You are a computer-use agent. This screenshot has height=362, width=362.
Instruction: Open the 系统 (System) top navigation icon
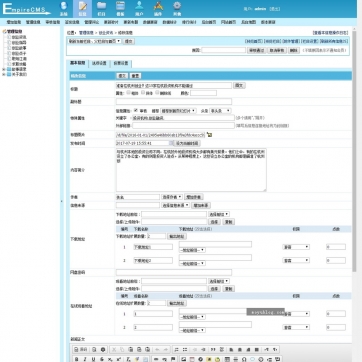pyautogui.click(x=63, y=8)
